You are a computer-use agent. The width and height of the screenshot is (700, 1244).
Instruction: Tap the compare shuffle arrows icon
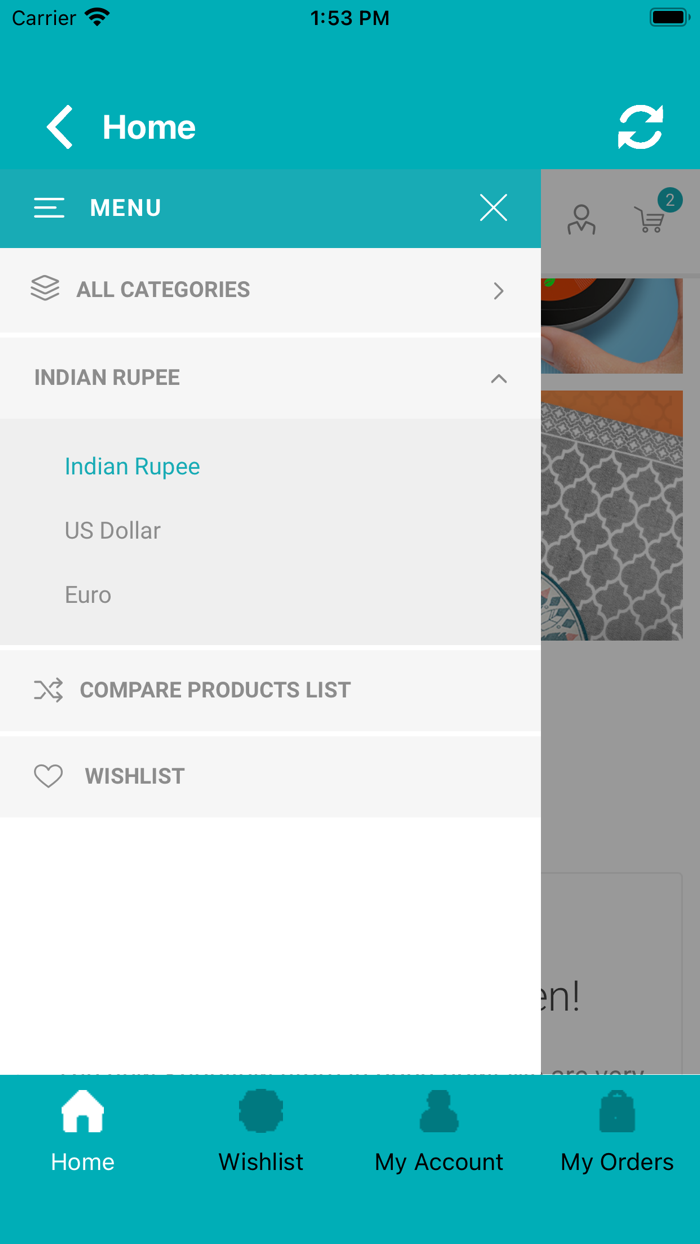48,690
